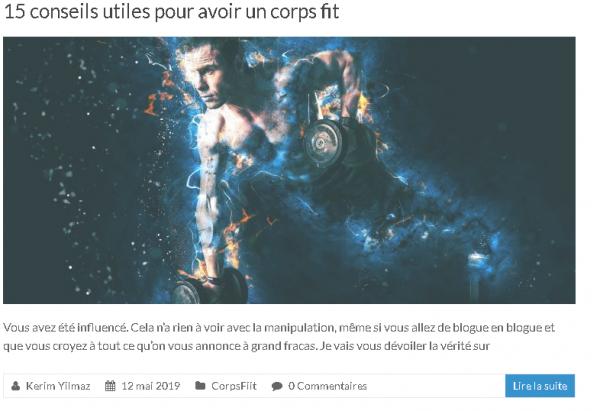The image size is (600, 411).
Task: Click the featured dumbbell workout image
Action: pos(289,170)
